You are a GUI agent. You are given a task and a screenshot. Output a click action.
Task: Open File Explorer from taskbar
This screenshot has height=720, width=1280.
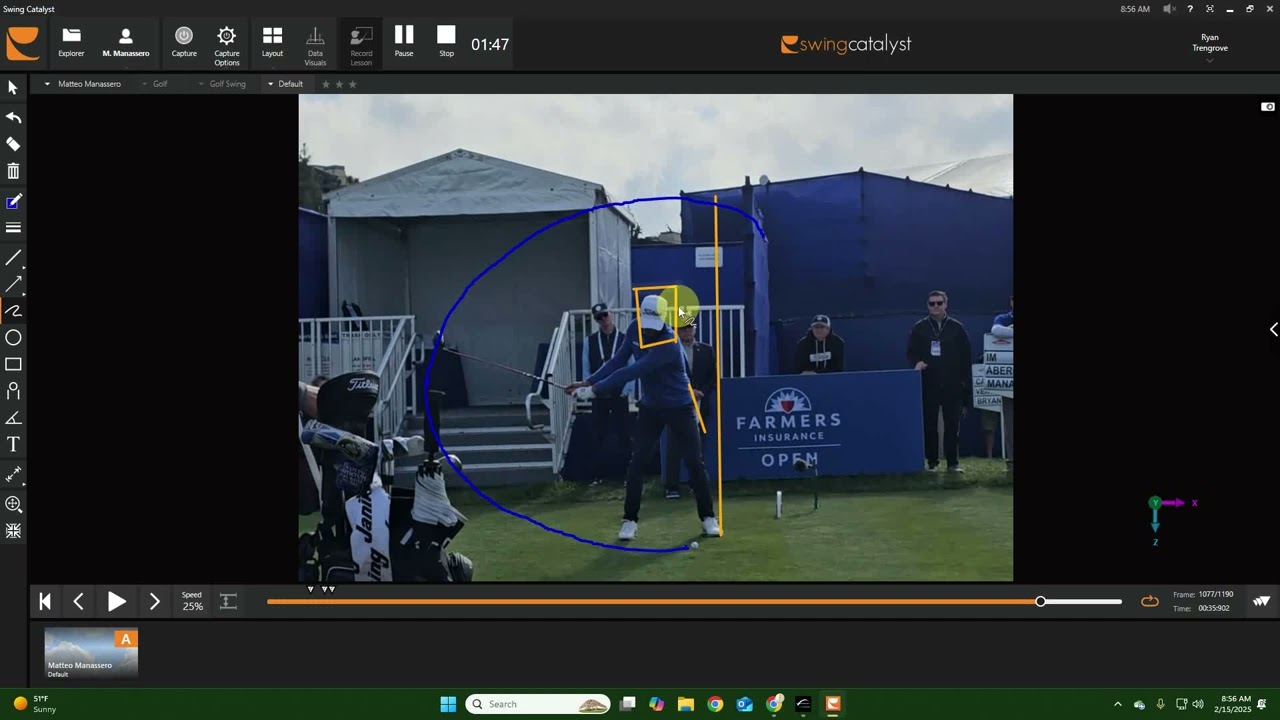[685, 704]
